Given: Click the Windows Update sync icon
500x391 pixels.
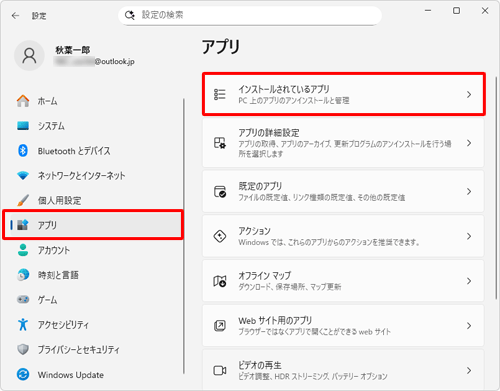Looking at the screenshot, I should point(23,374).
